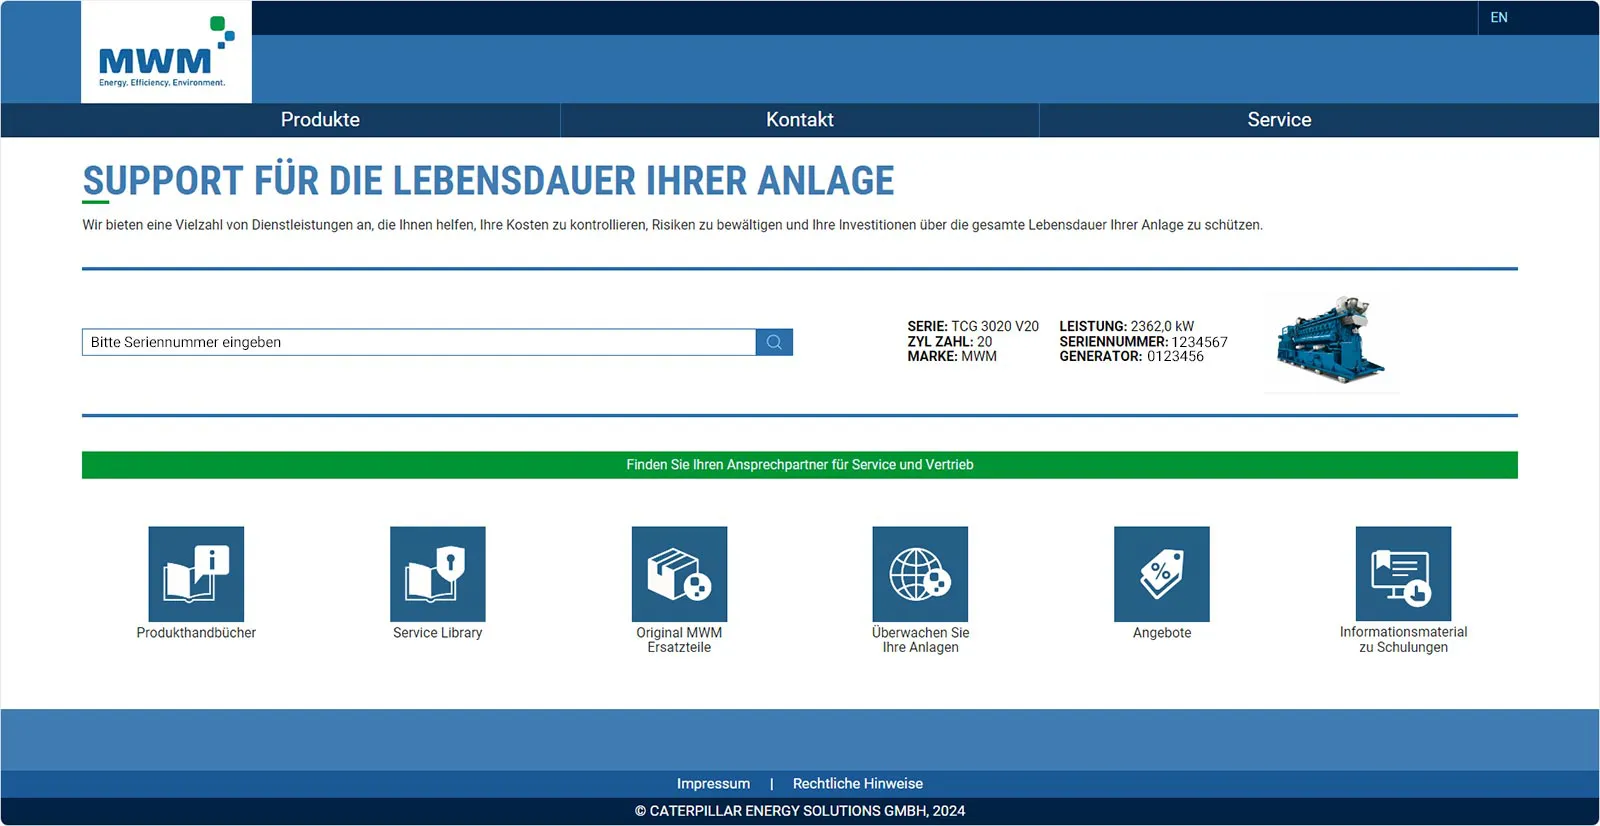Image resolution: width=1600 pixels, height=826 pixels.
Task: Open the Impressum link
Action: click(713, 784)
